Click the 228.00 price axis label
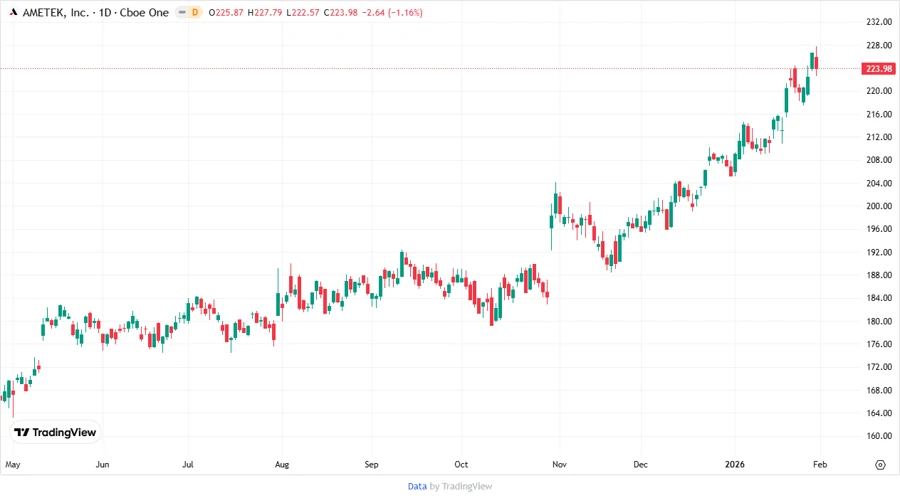The image size is (900, 498). pyautogui.click(x=879, y=45)
